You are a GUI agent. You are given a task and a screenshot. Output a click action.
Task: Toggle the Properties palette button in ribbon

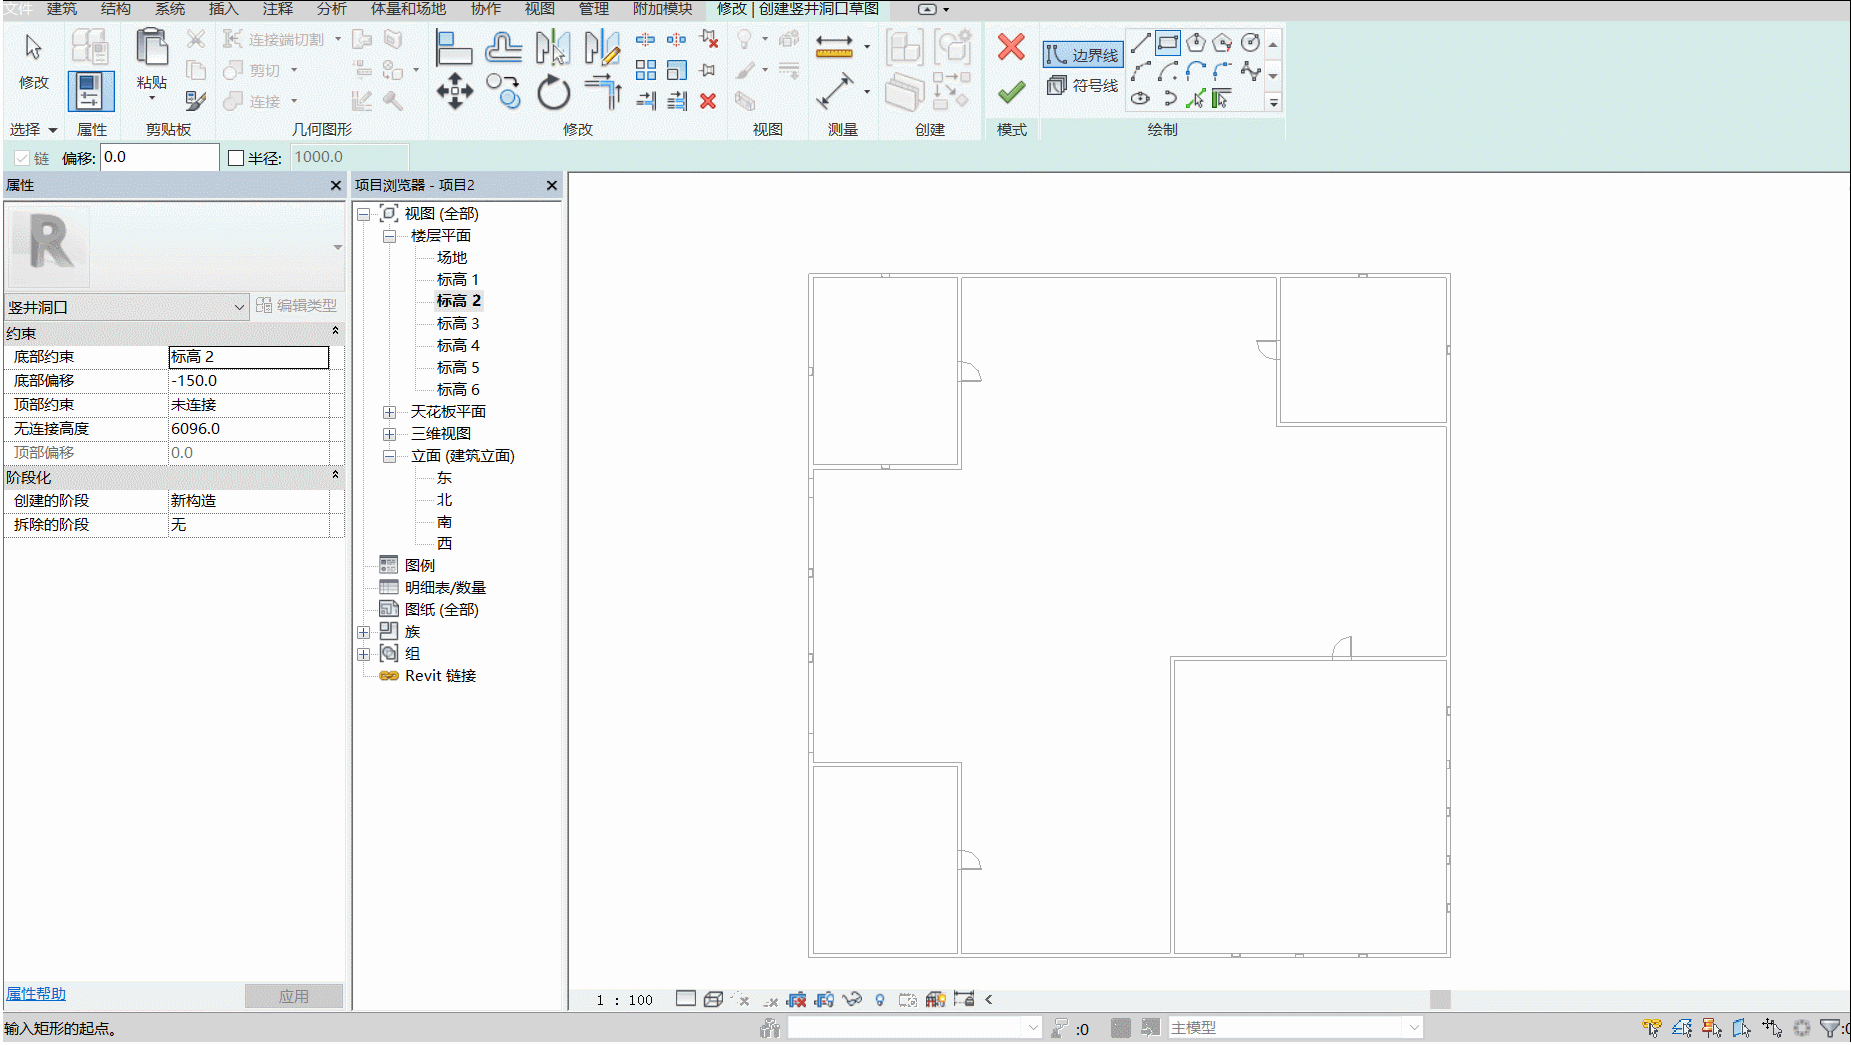[x=90, y=92]
